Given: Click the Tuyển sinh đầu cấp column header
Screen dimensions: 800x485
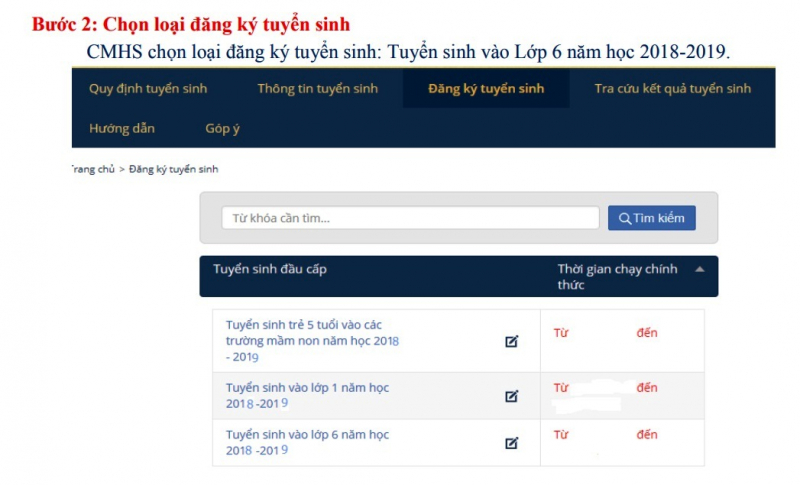Looking at the screenshot, I should pyautogui.click(x=270, y=269).
